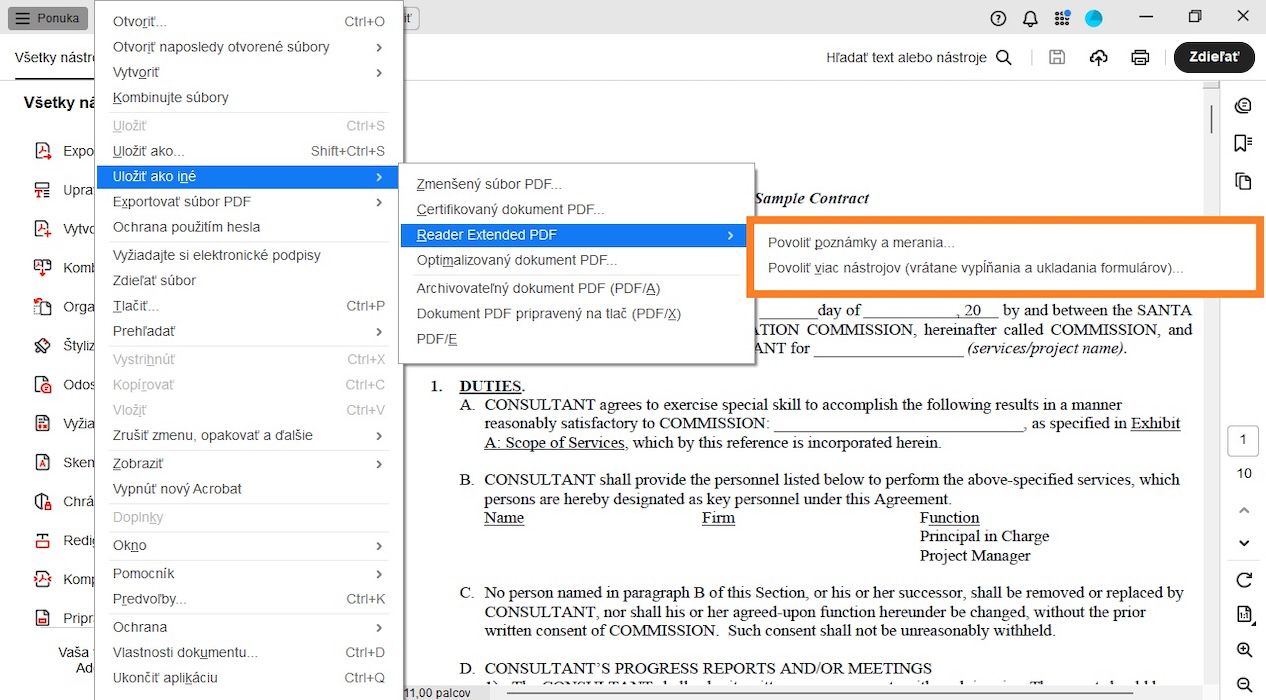Viewport: 1266px width, 700px height.
Task: Open the bookmarks panel icon
Action: [x=1243, y=143]
